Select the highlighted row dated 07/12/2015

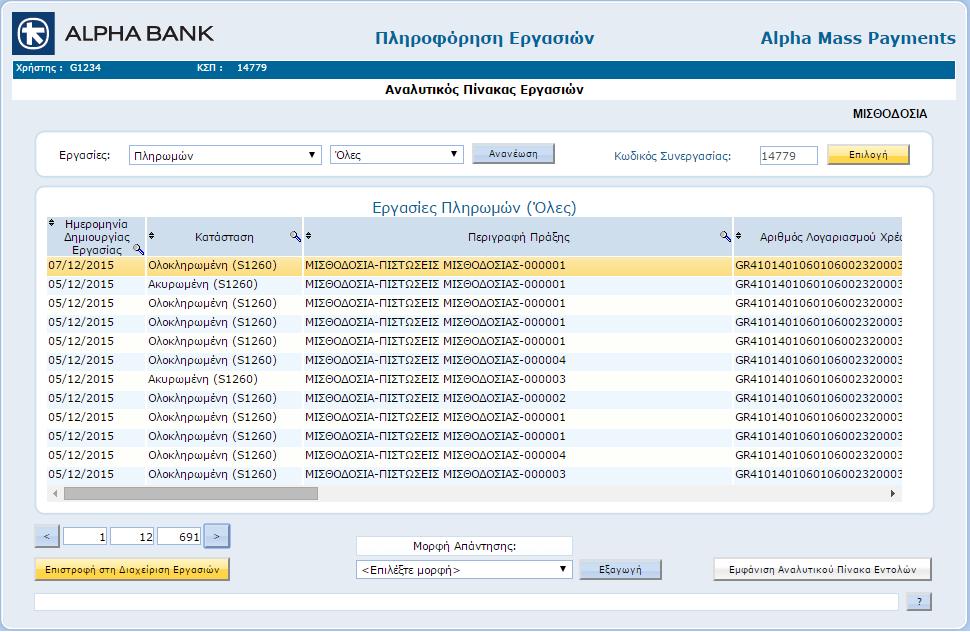coord(474,265)
